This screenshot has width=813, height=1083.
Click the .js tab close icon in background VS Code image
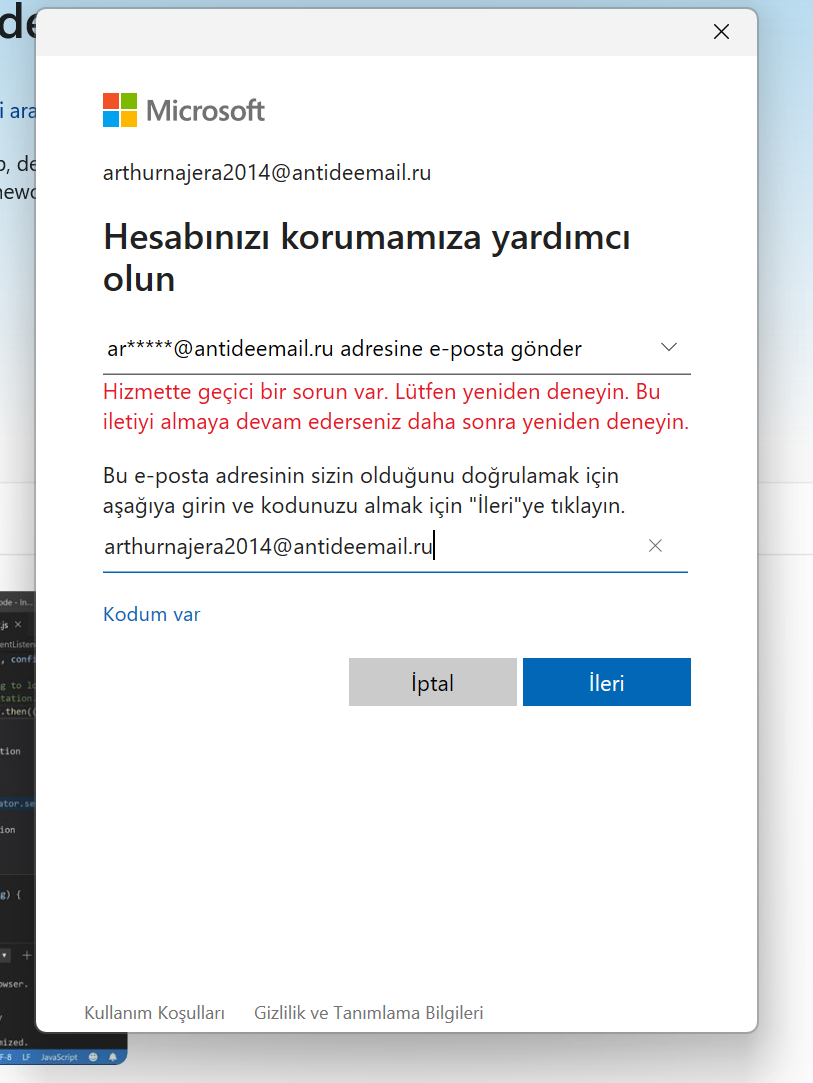click(x=18, y=624)
